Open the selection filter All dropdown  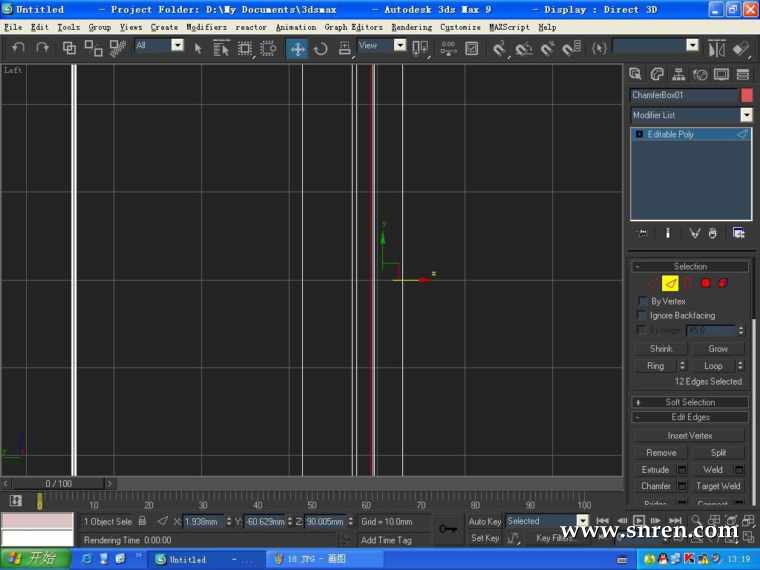[x=178, y=45]
